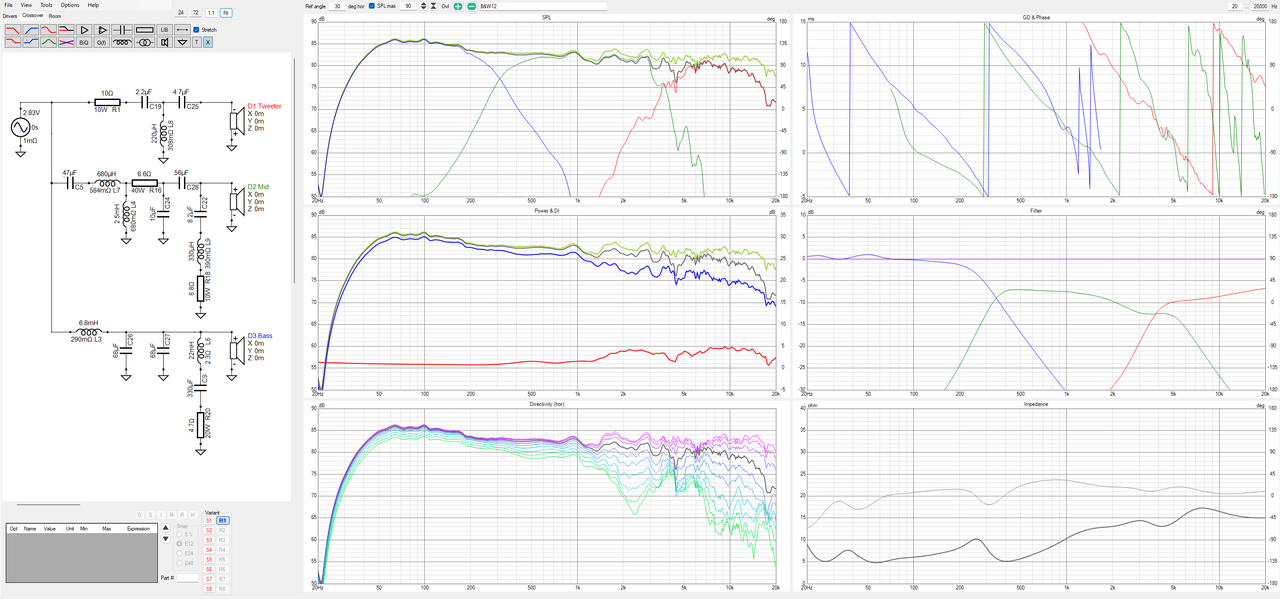Click the T toolbar button

196,43
